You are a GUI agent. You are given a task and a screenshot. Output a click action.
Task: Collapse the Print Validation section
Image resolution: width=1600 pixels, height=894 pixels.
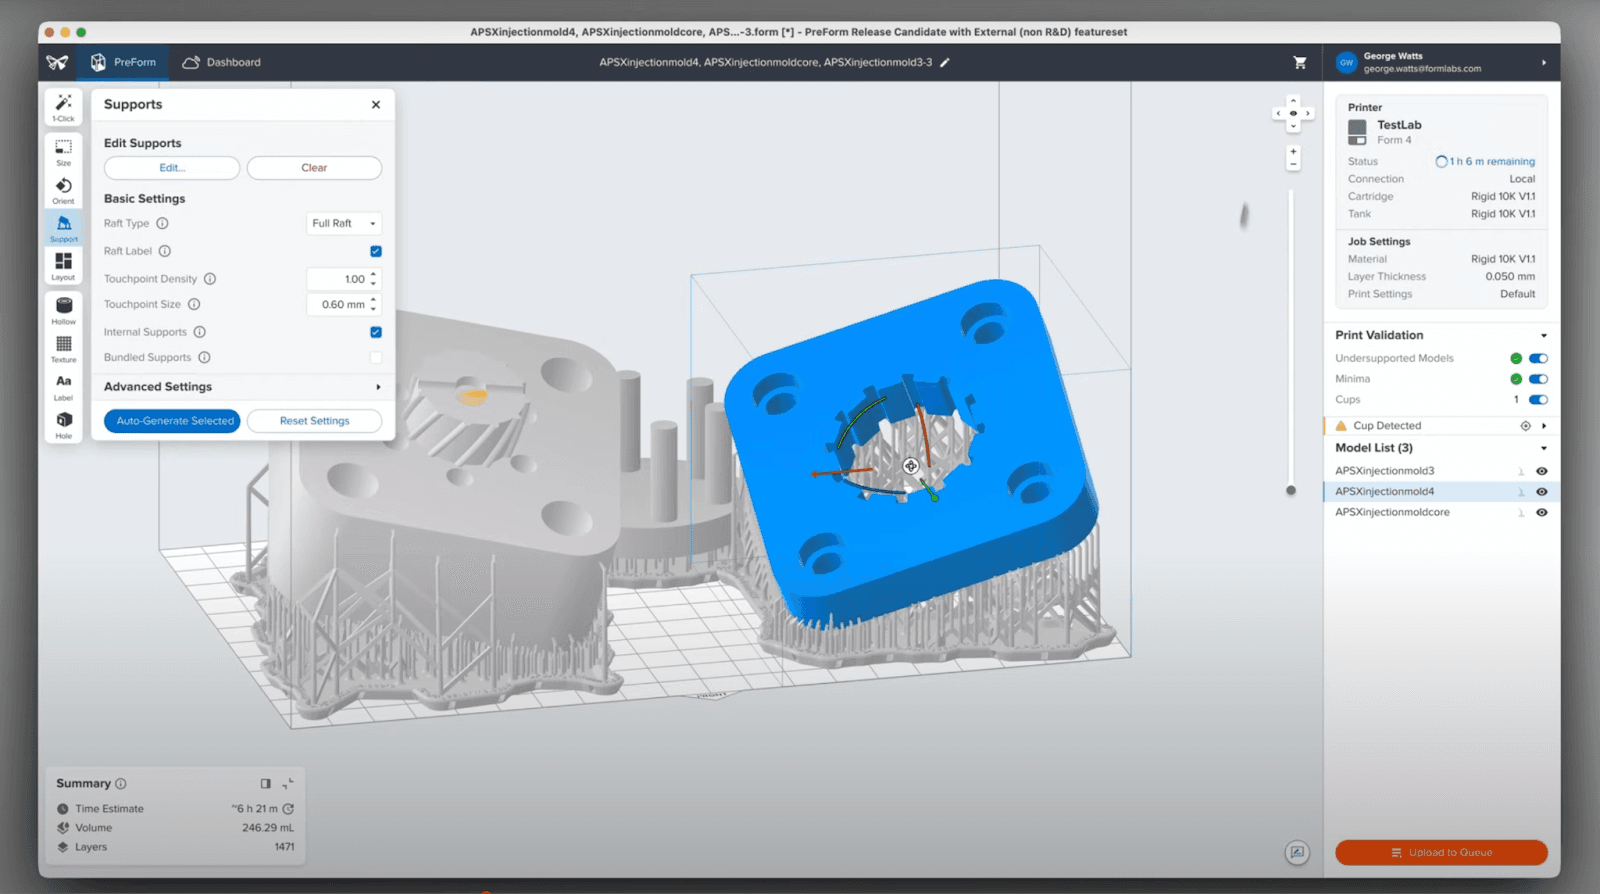click(1543, 336)
